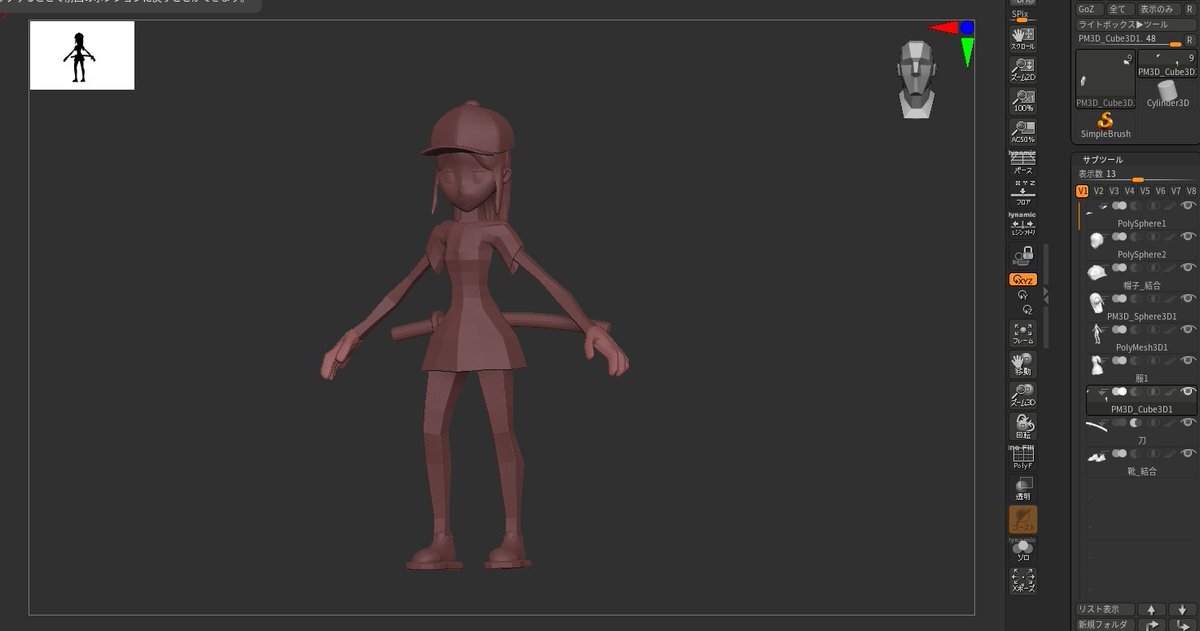Select the large PM3D_Cube3D tool thumbnail
Viewport: 1200px width, 631px height.
coord(1105,79)
